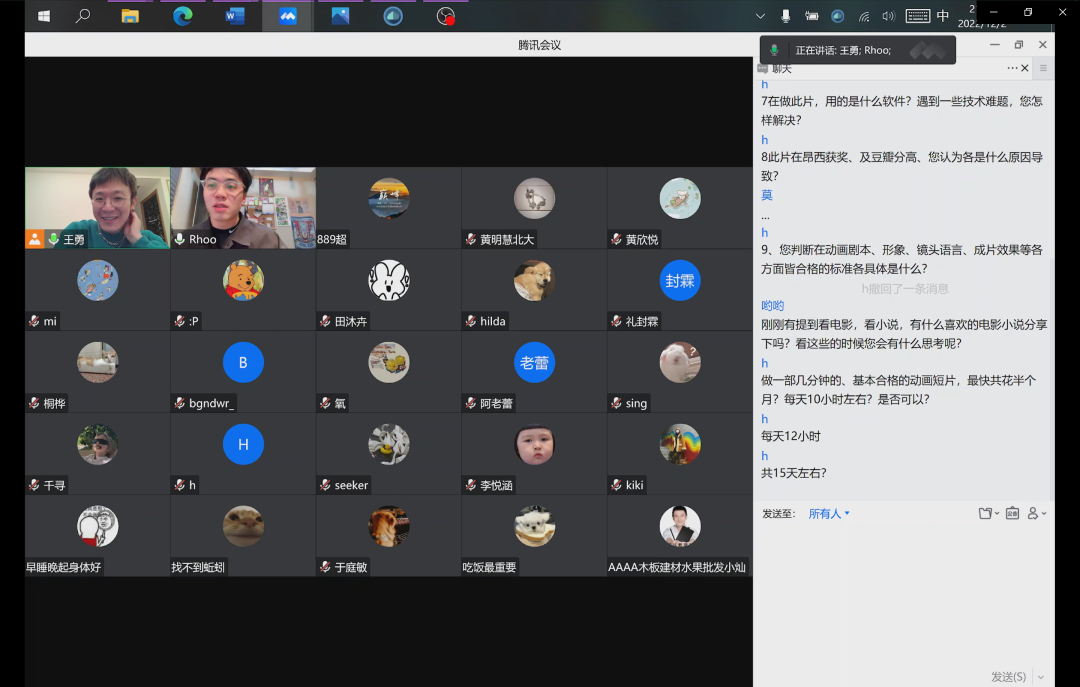Click the 腾讯会议 window title
The height and width of the screenshot is (687, 1080).
coord(539,45)
